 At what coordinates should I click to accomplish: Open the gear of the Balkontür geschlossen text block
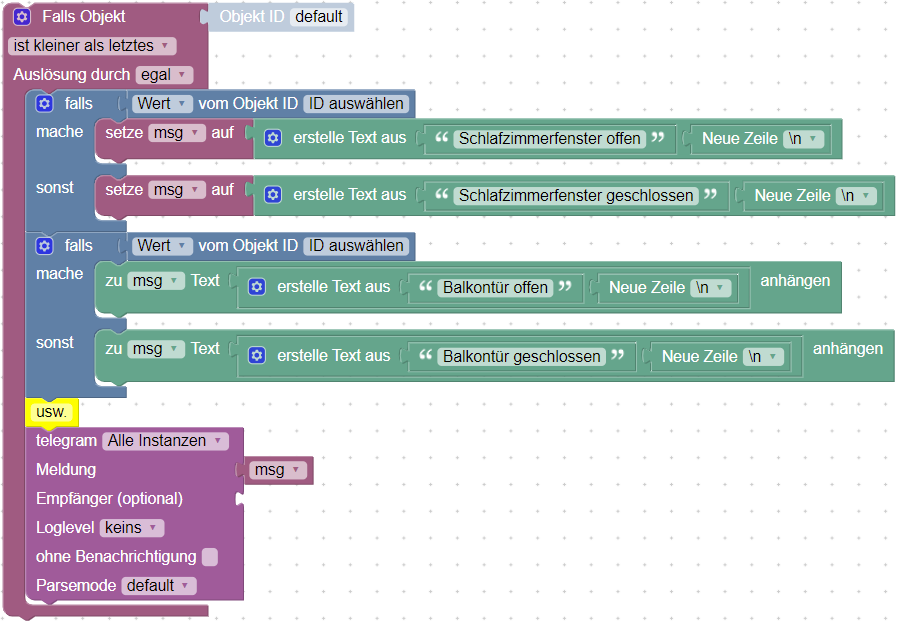pyautogui.click(x=257, y=355)
